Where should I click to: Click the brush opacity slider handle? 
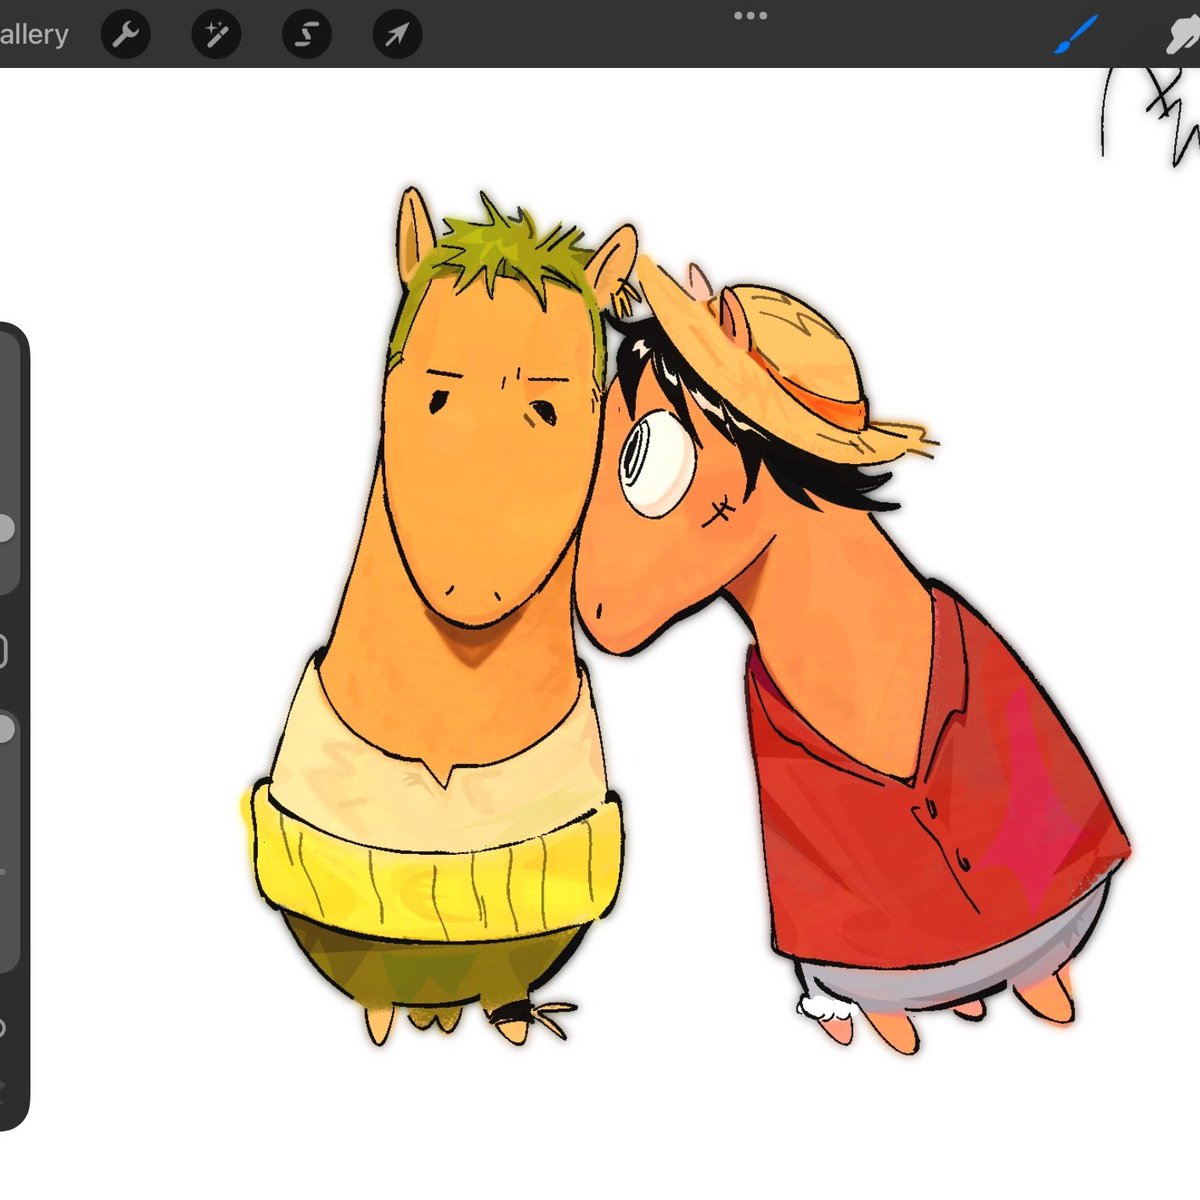pos(4,729)
